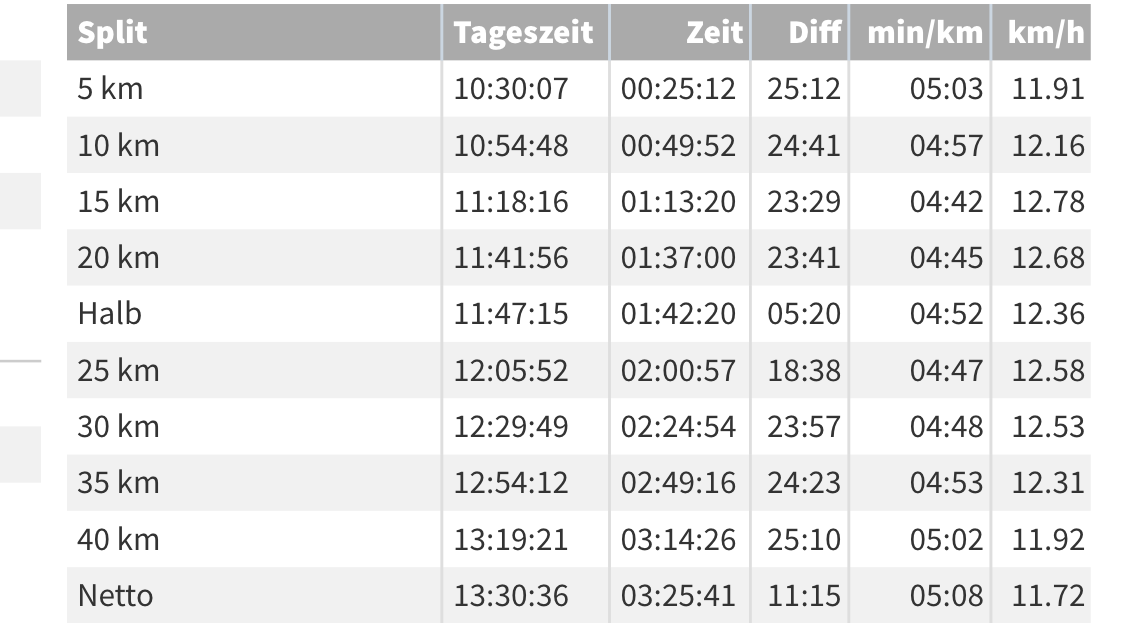This screenshot has width=1136, height=640.
Task: Select the 5 km speed value 11.91
Action: (x=1047, y=90)
